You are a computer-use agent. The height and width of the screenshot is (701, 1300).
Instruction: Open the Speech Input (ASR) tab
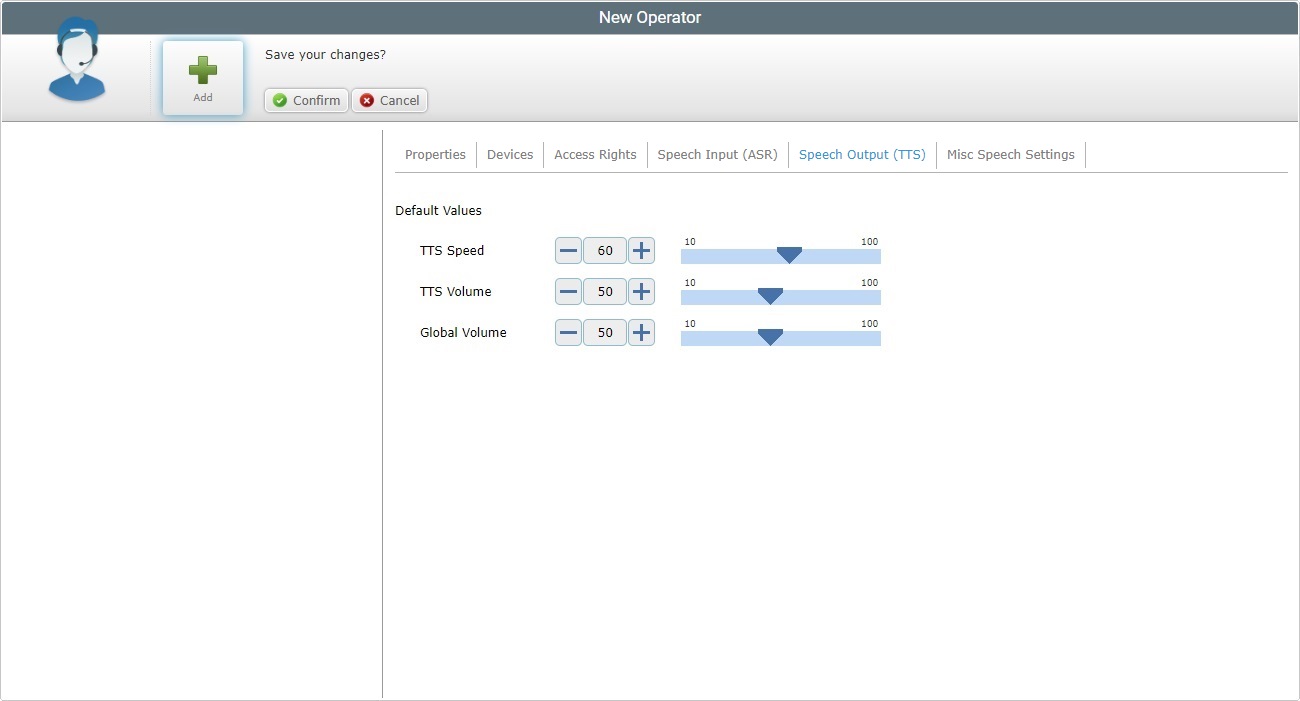tap(717, 155)
